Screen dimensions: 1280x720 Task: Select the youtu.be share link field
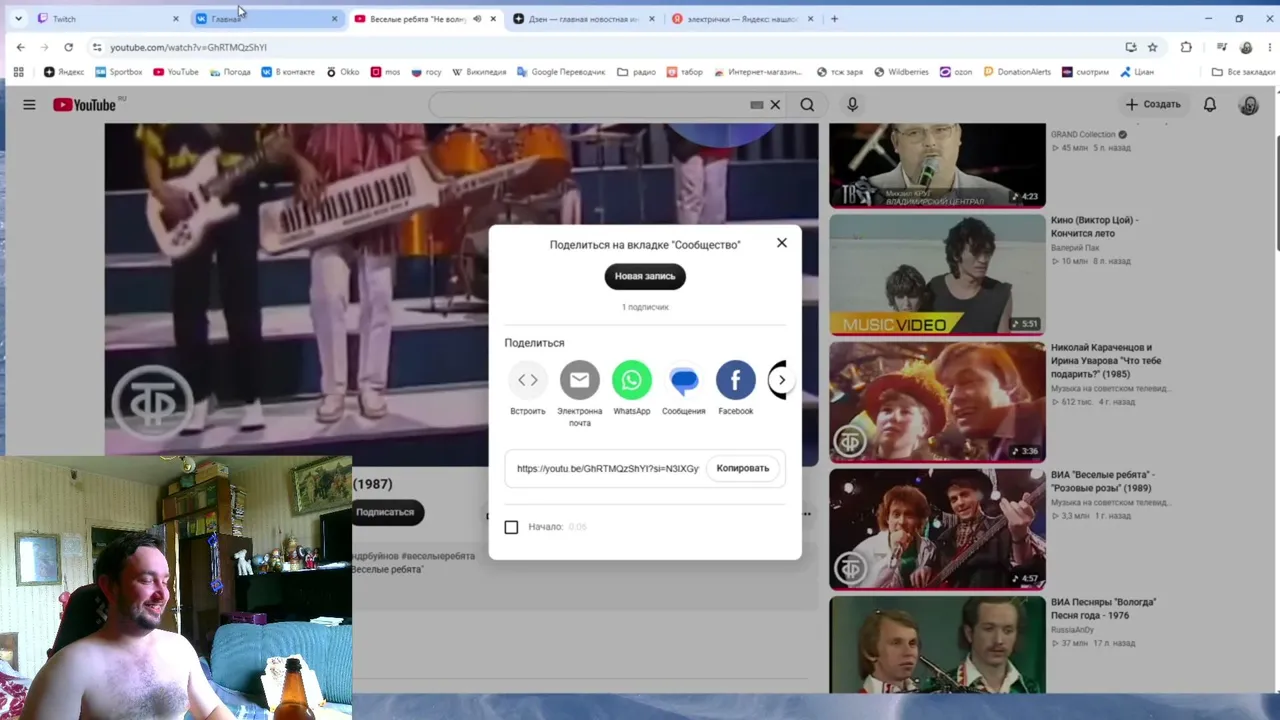[x=608, y=468]
